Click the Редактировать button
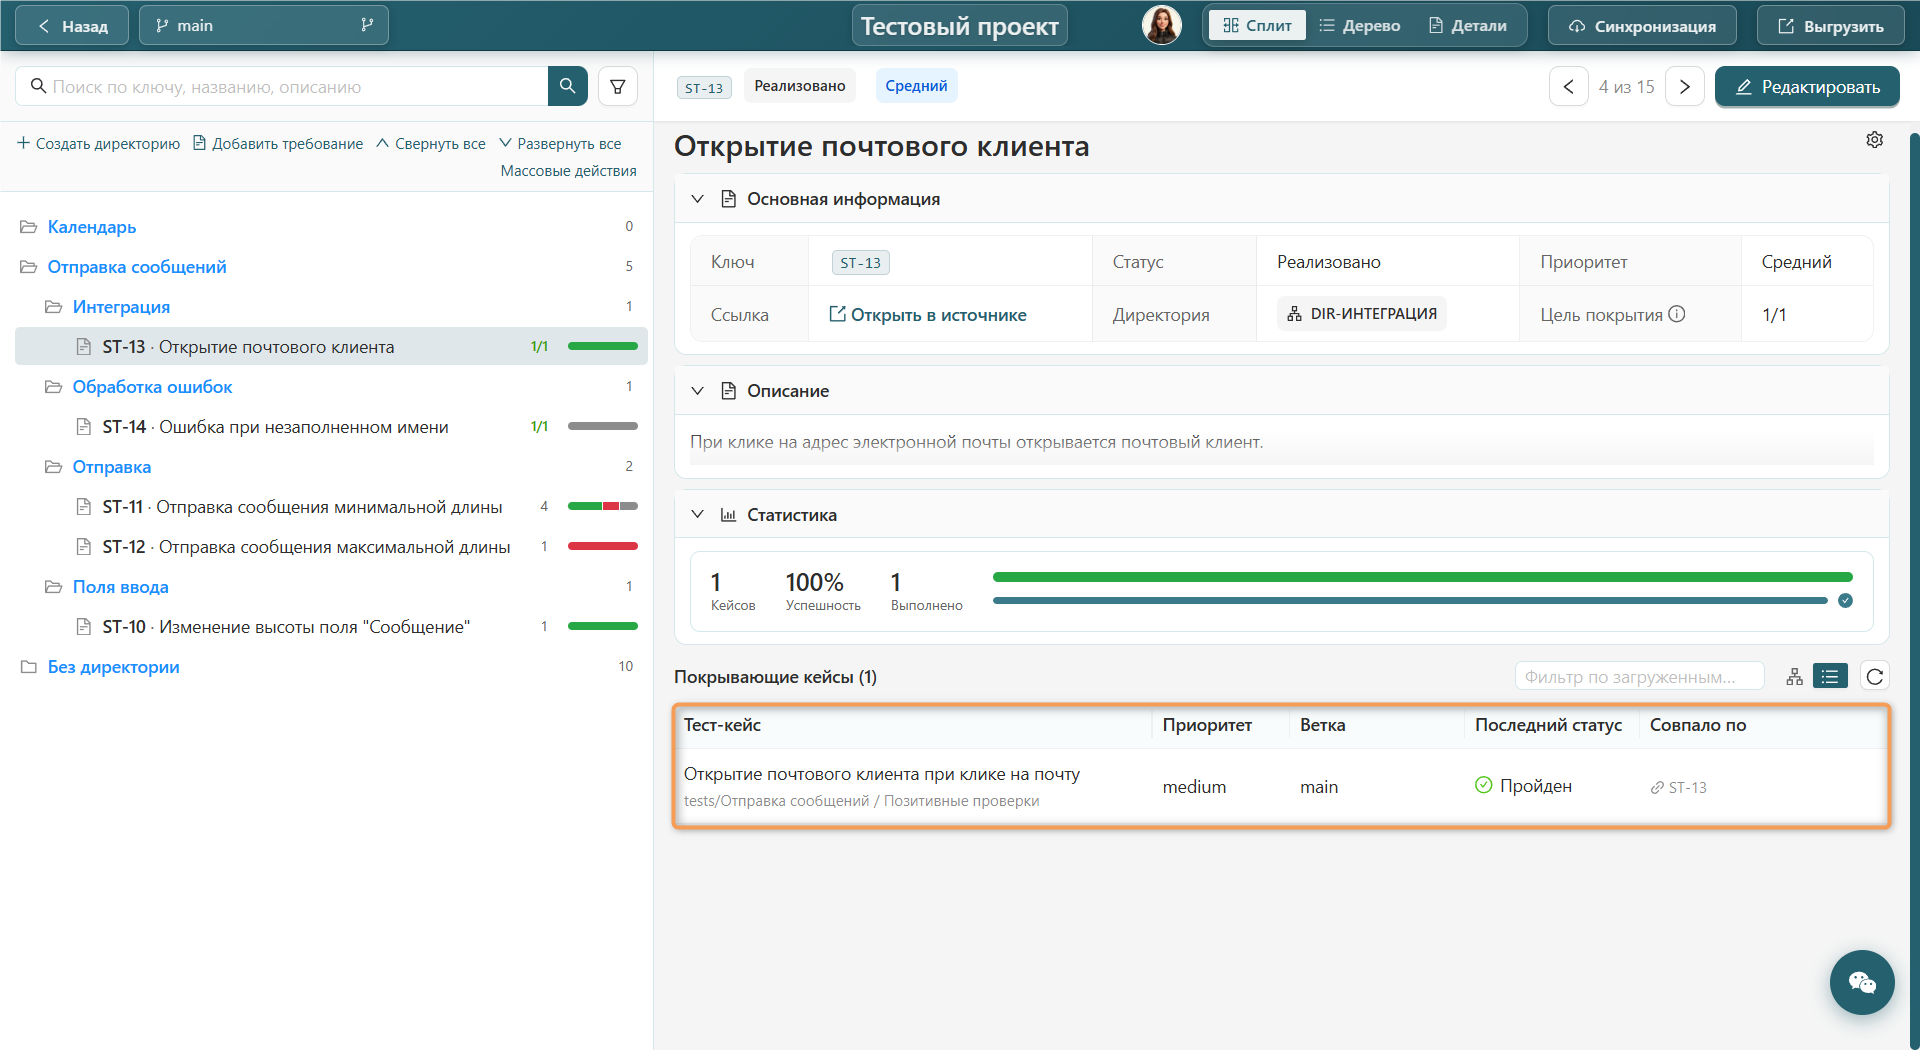Image resolution: width=1920 pixels, height=1050 pixels. pyautogui.click(x=1807, y=87)
